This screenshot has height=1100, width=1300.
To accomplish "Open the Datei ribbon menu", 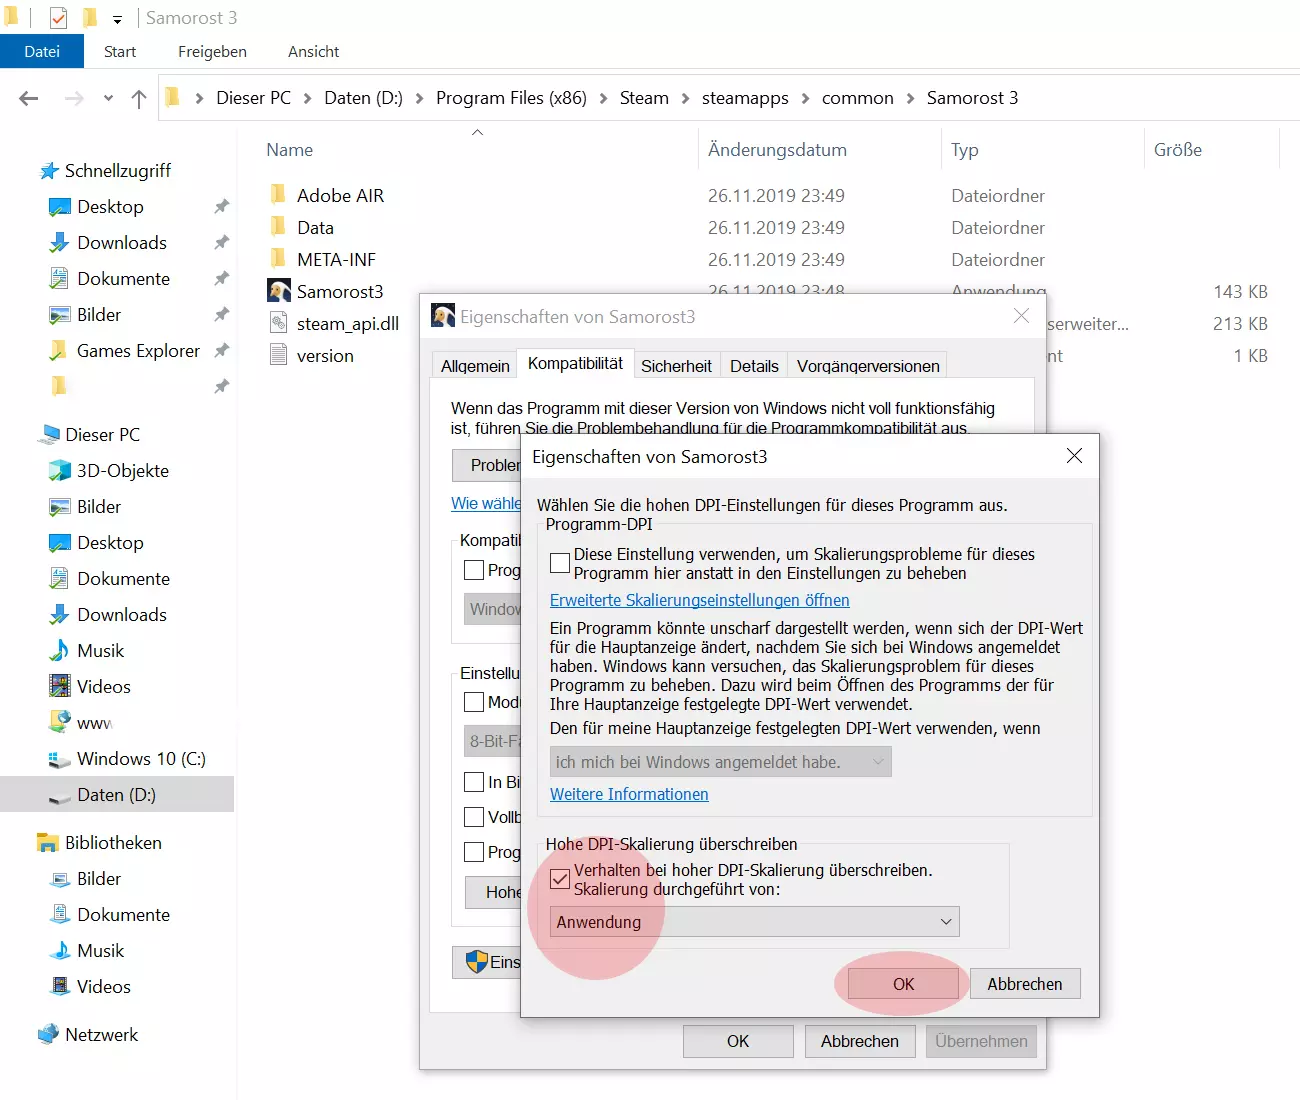I will click(x=42, y=51).
